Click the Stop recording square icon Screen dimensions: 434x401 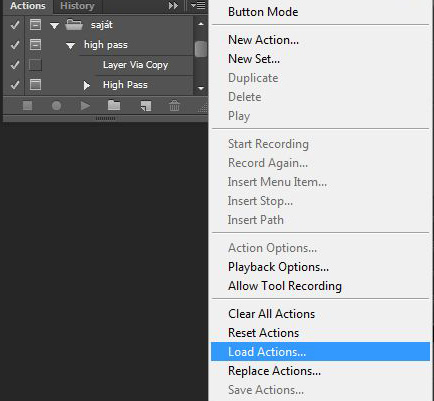coord(27,106)
